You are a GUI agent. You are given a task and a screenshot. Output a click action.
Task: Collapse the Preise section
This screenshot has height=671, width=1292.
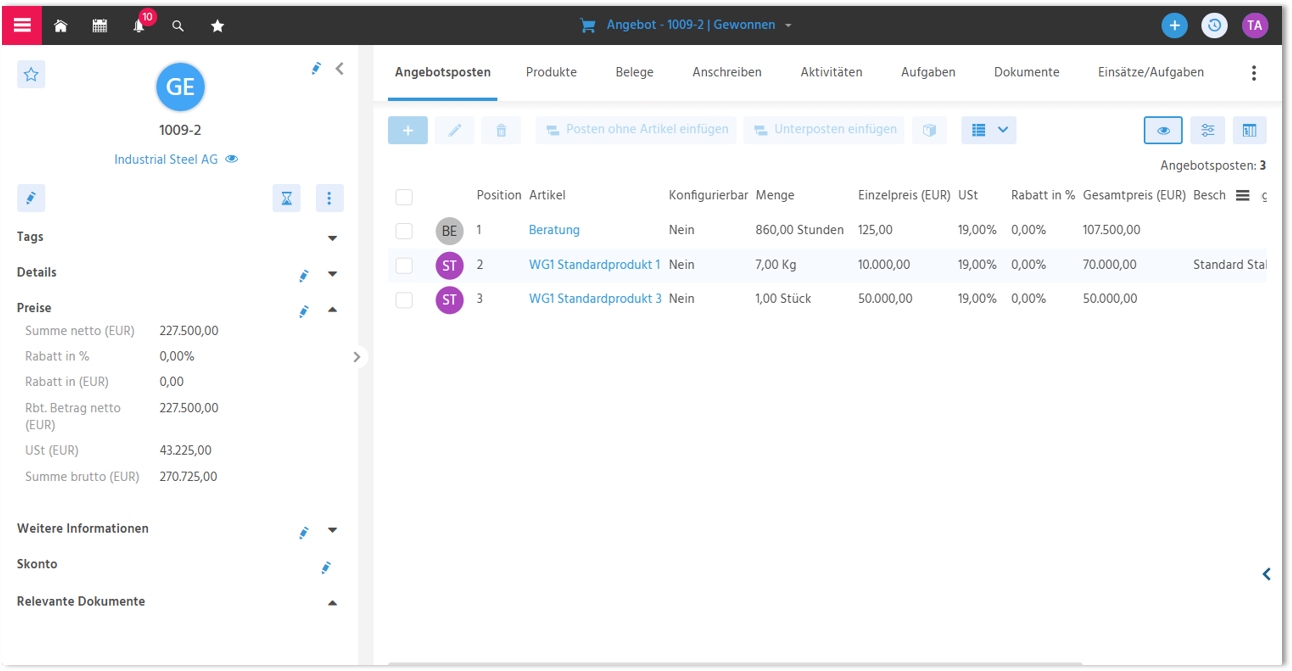pyautogui.click(x=333, y=310)
